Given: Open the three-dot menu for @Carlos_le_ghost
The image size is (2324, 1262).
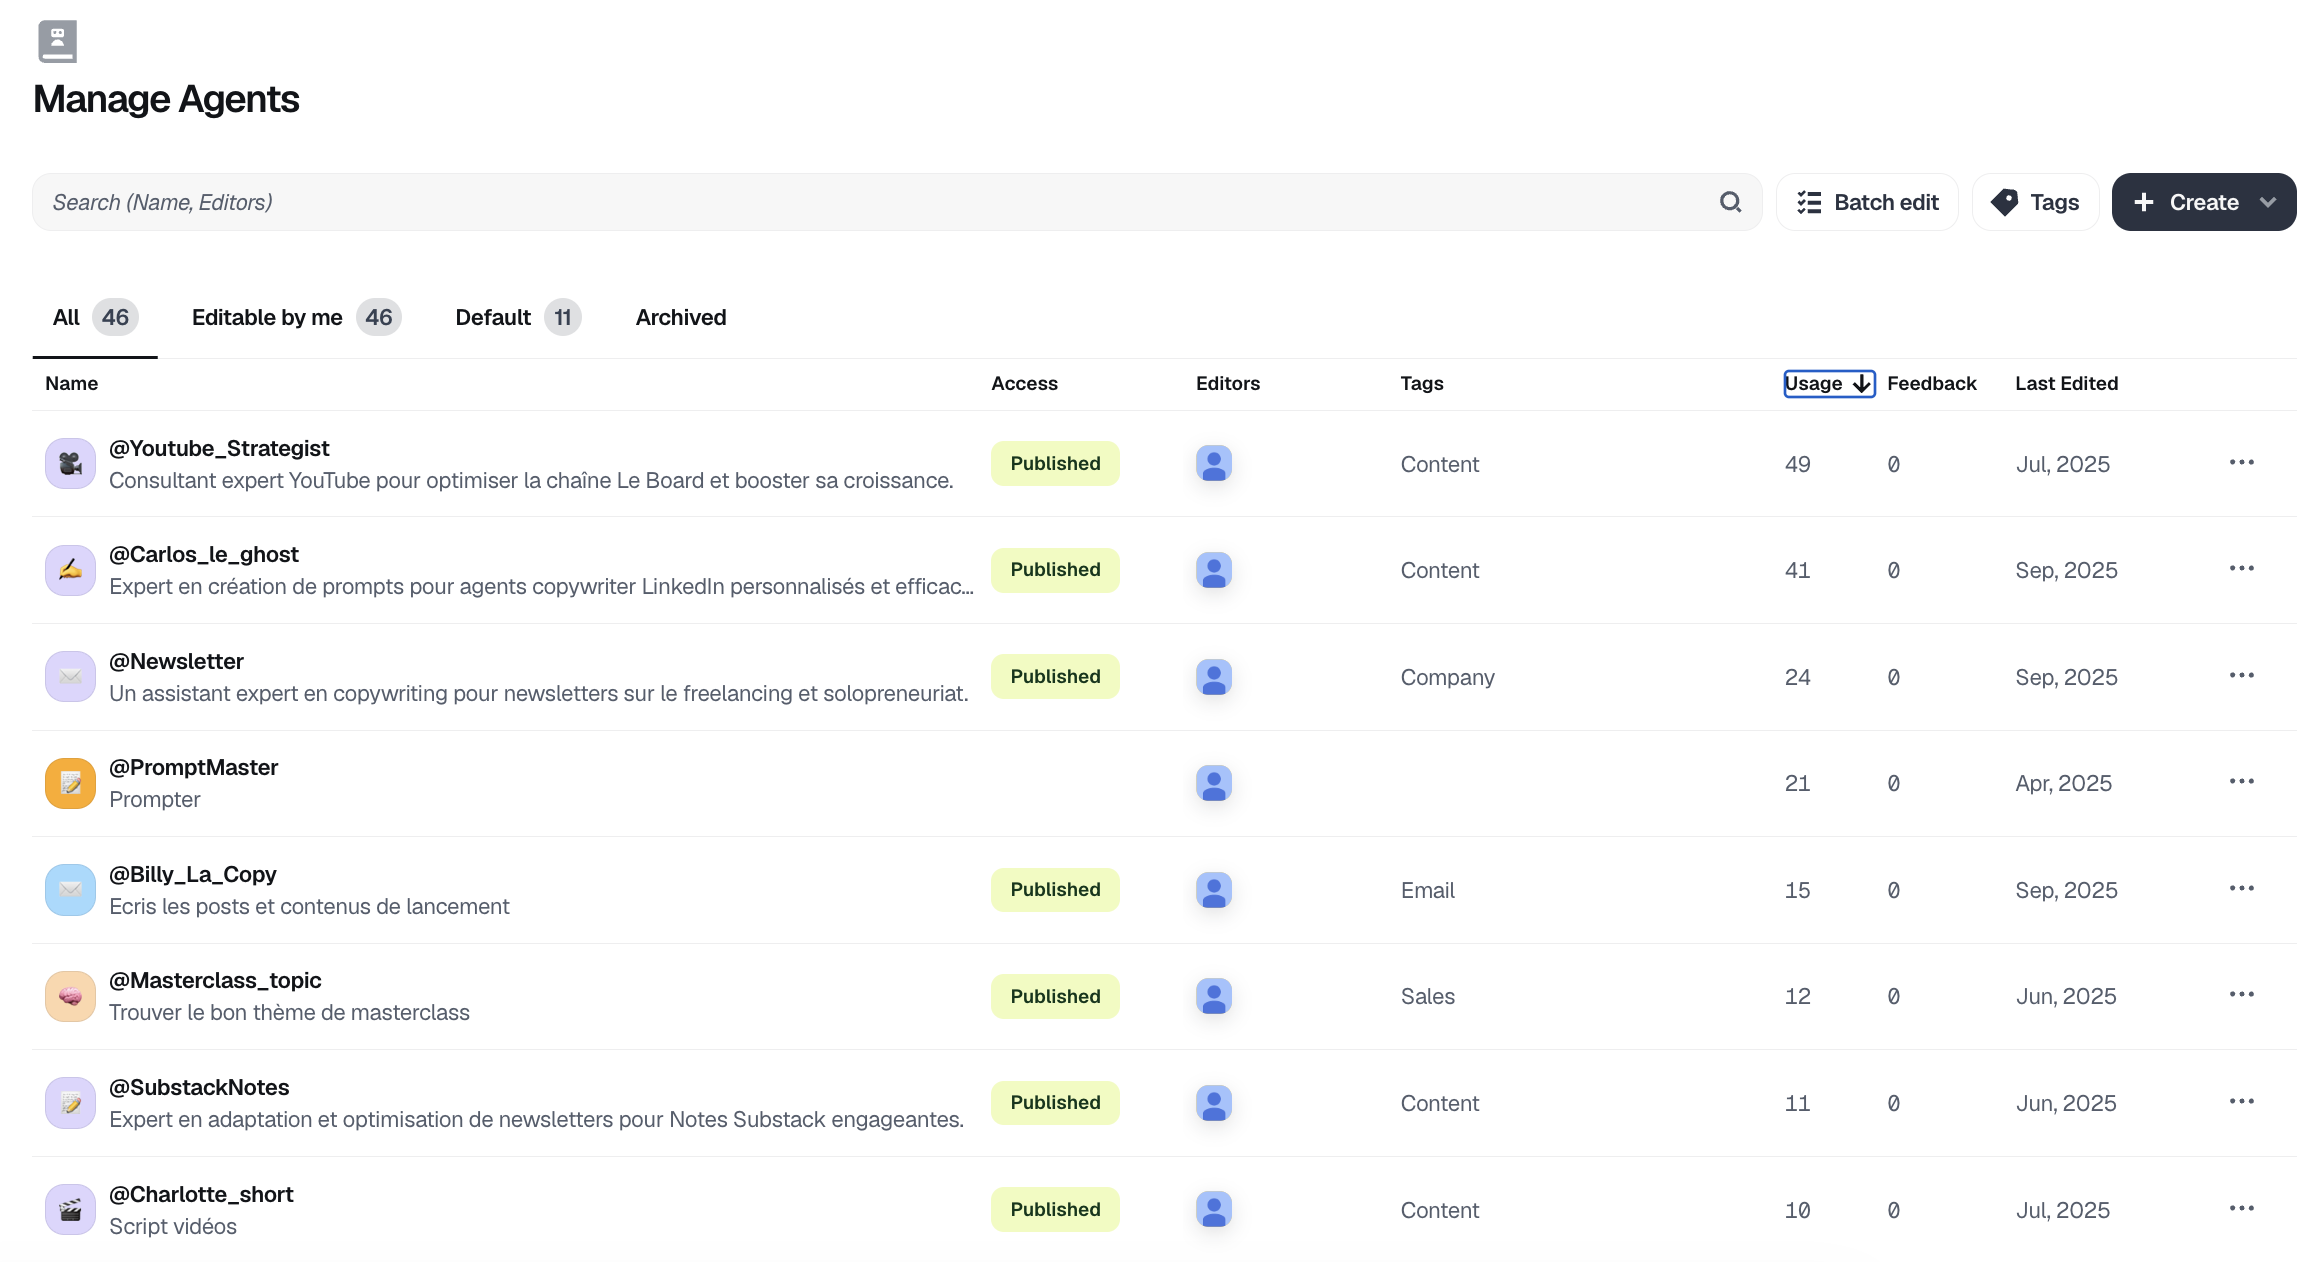Looking at the screenshot, I should click(x=2241, y=569).
